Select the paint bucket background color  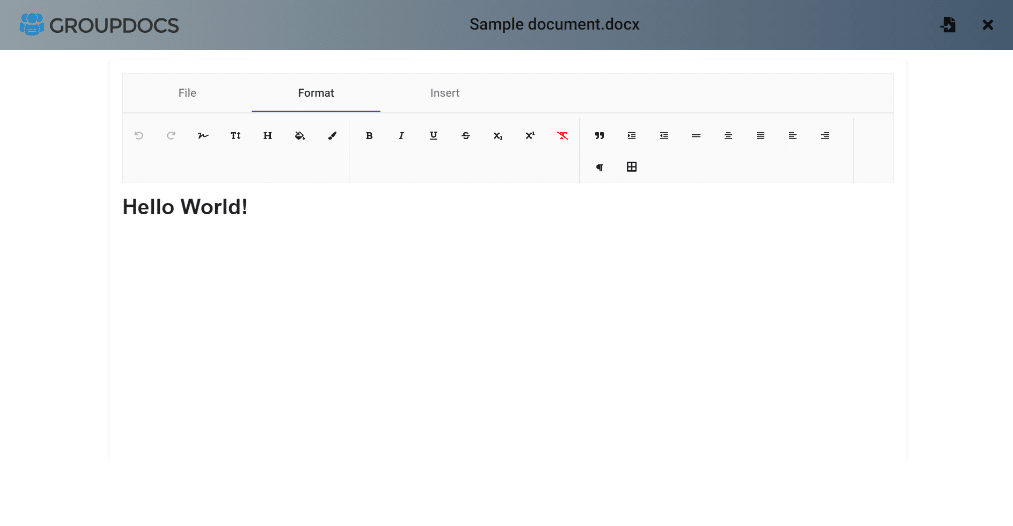tap(300, 136)
